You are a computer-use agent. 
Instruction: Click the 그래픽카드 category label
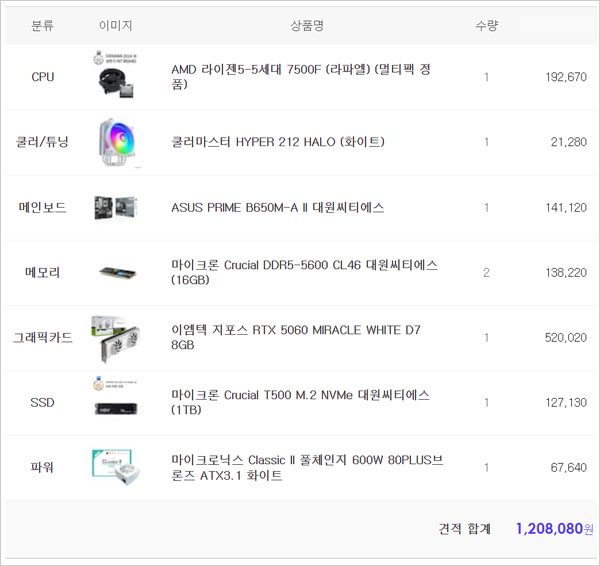click(x=43, y=337)
